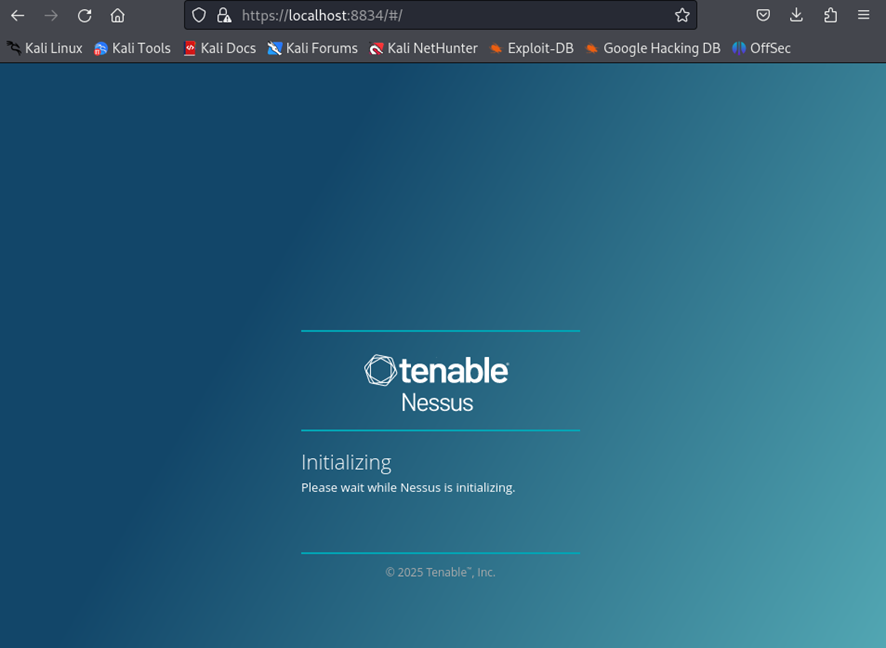Open the downloads panel
The width and height of the screenshot is (886, 648).
point(796,15)
